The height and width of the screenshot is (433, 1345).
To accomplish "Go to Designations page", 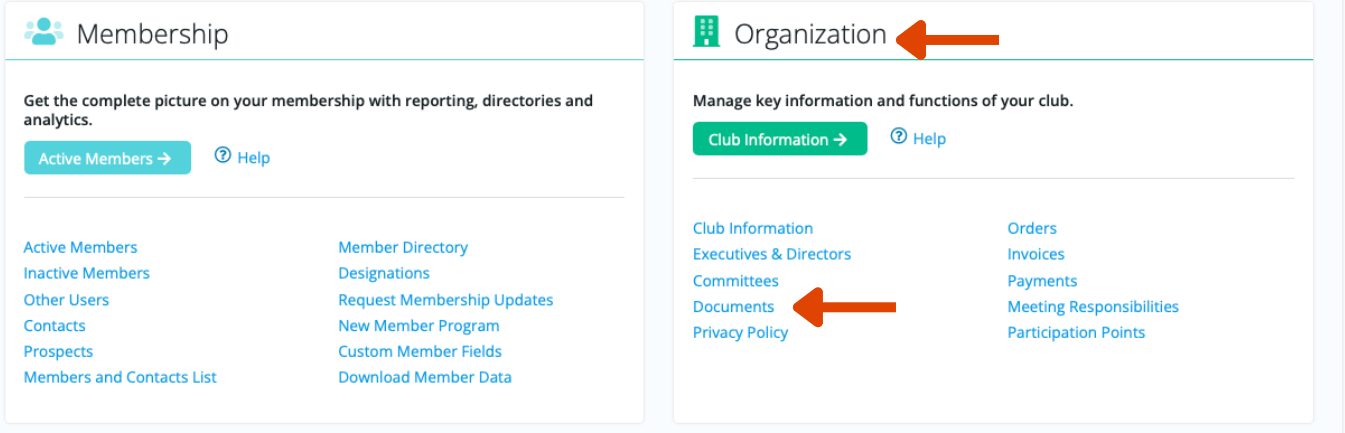I will point(384,273).
